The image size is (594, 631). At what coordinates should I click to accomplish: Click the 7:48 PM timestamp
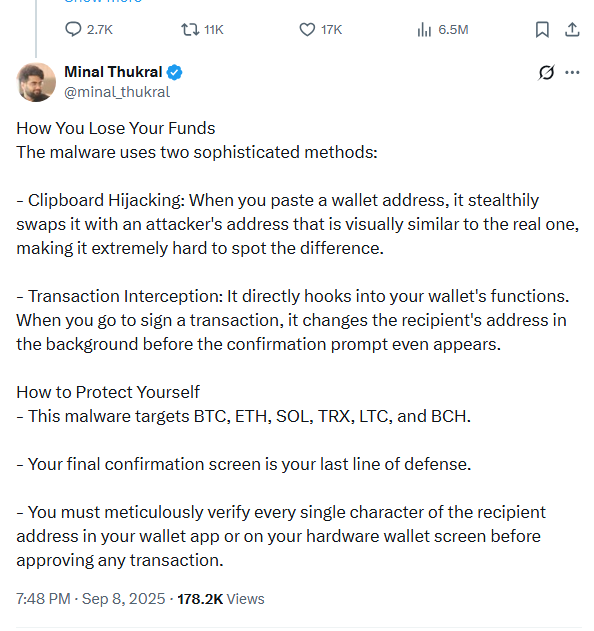coord(43,599)
